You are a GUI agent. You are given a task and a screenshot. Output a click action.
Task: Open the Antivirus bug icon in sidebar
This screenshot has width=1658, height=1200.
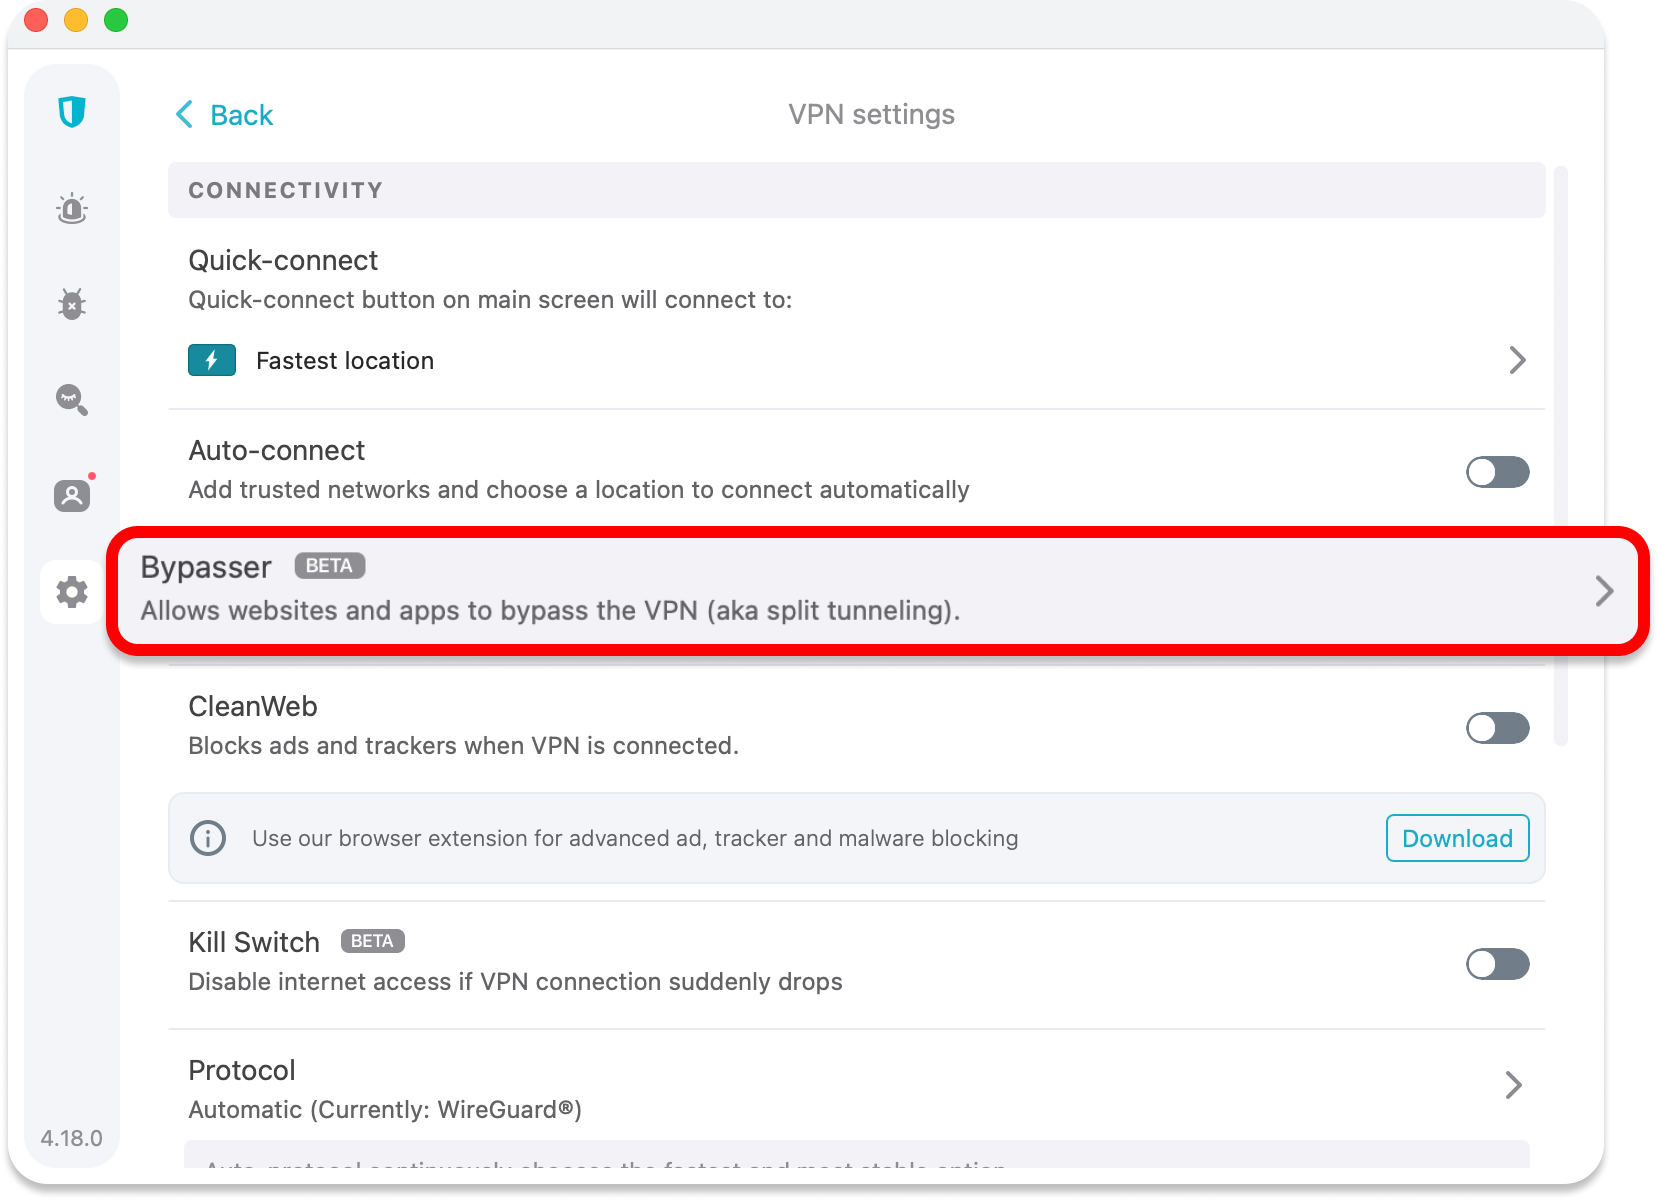pyautogui.click(x=72, y=303)
